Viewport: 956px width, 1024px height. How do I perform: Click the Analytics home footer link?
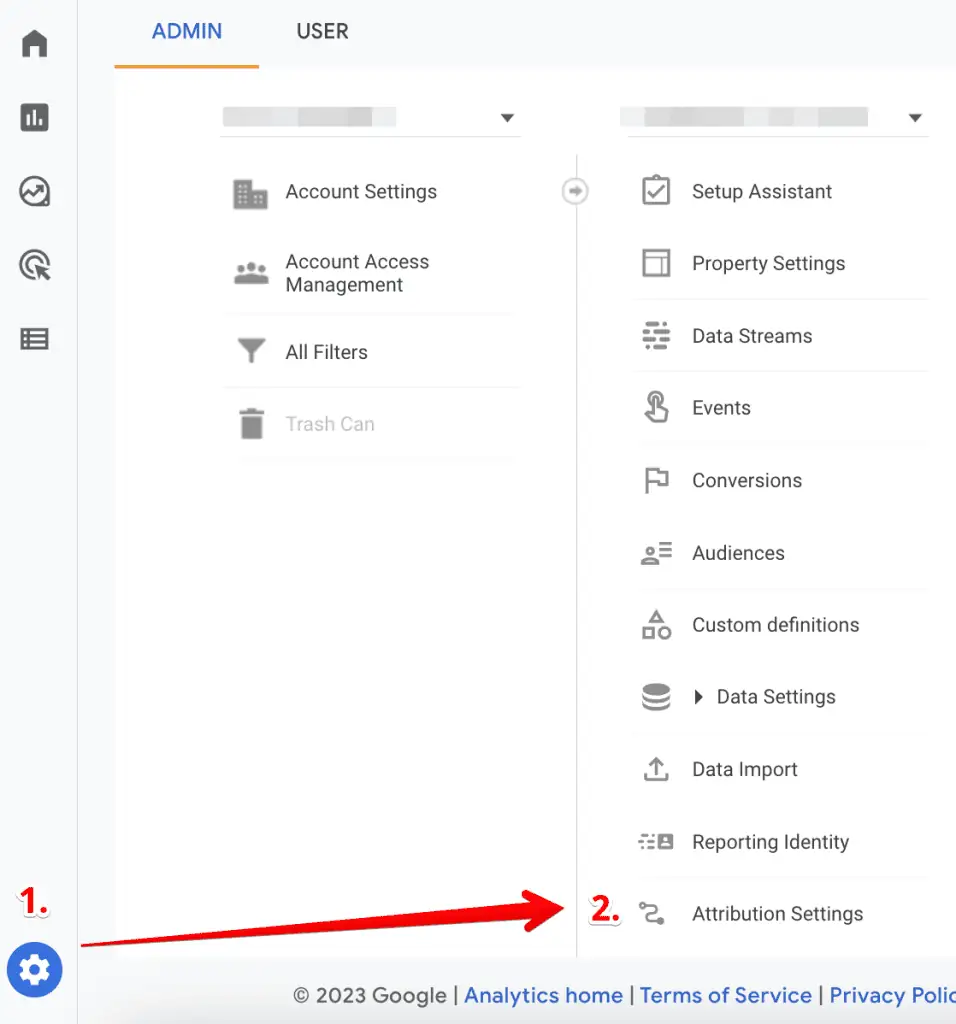tap(543, 995)
